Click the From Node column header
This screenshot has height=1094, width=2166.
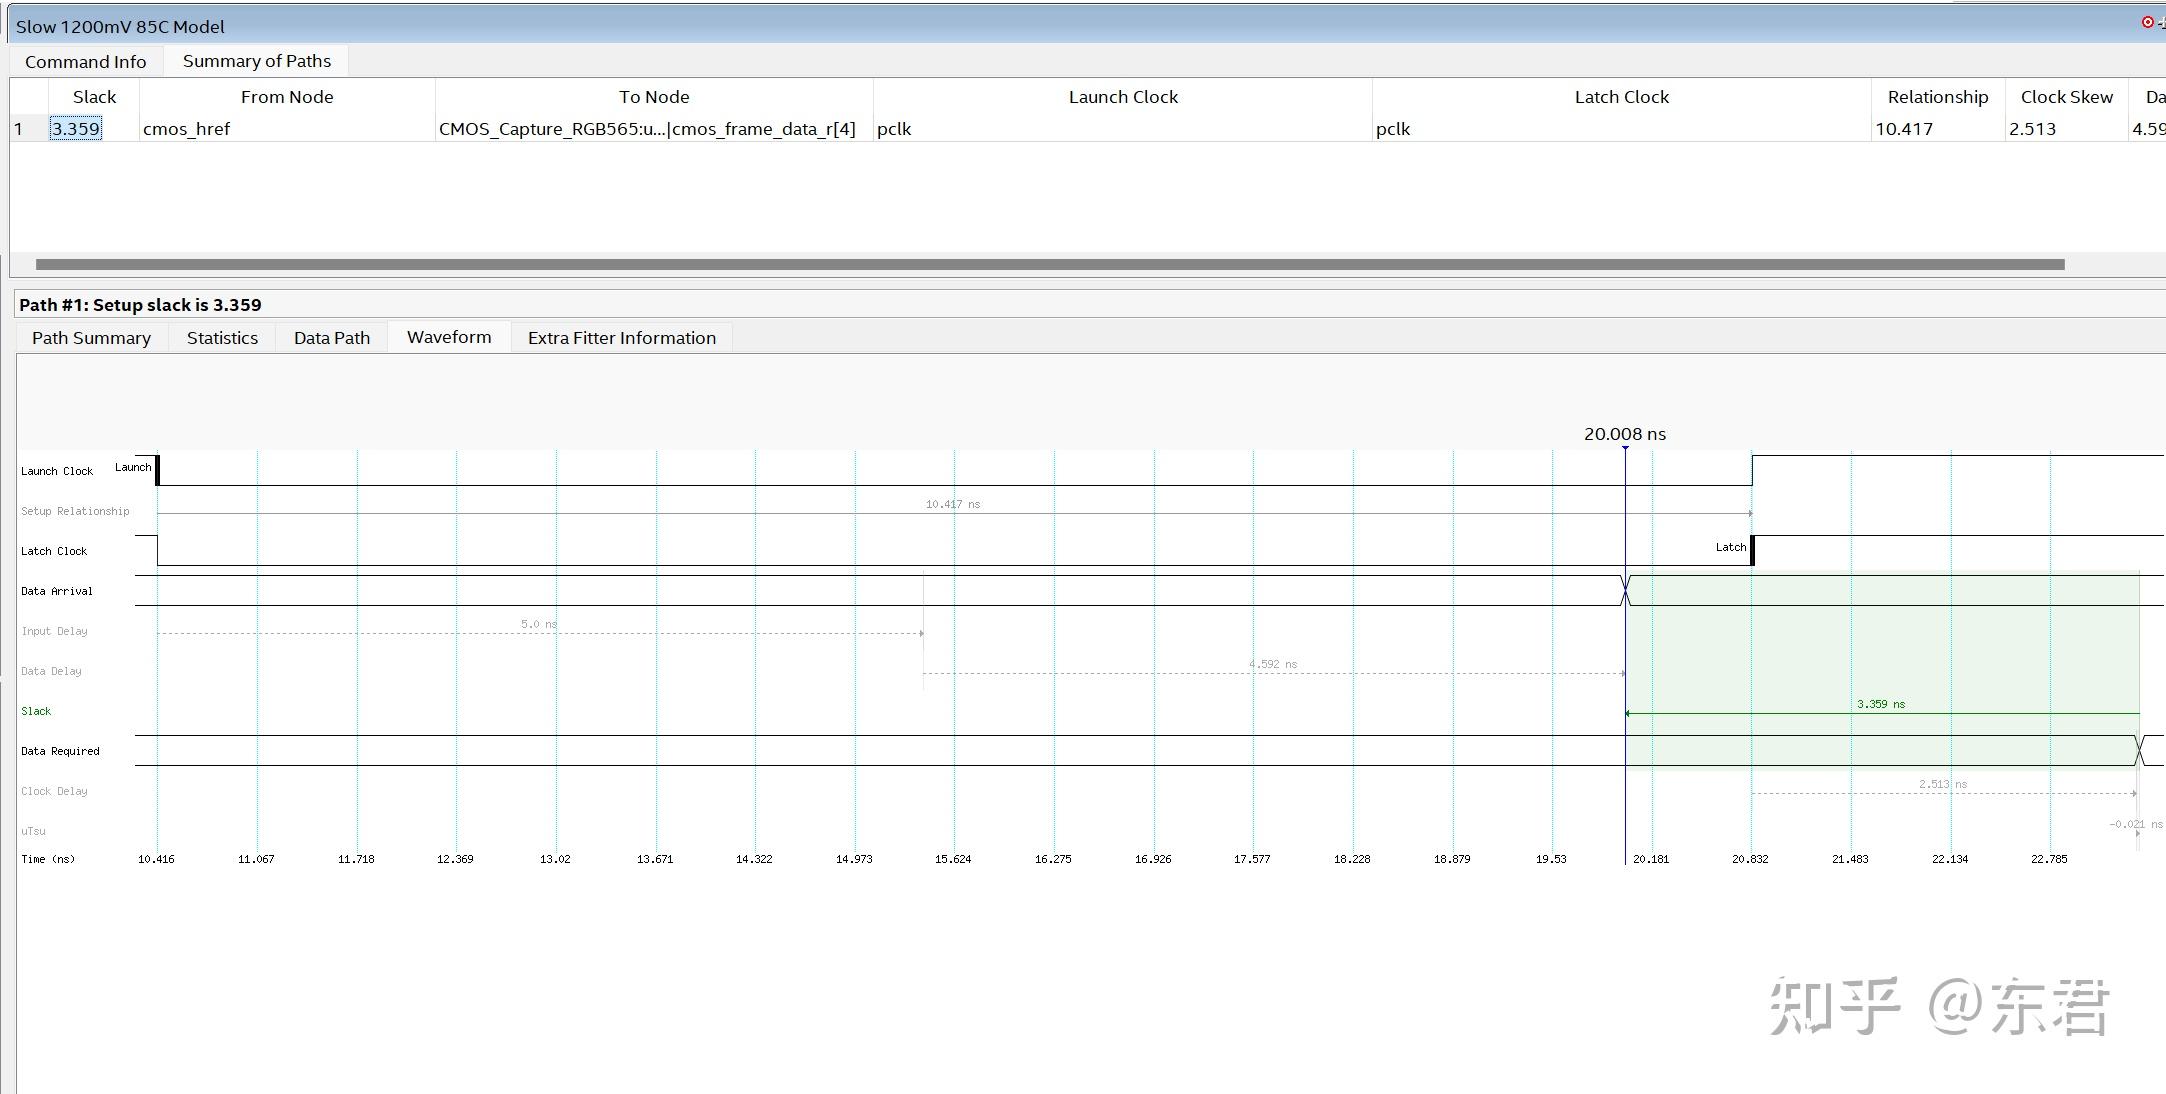[287, 97]
